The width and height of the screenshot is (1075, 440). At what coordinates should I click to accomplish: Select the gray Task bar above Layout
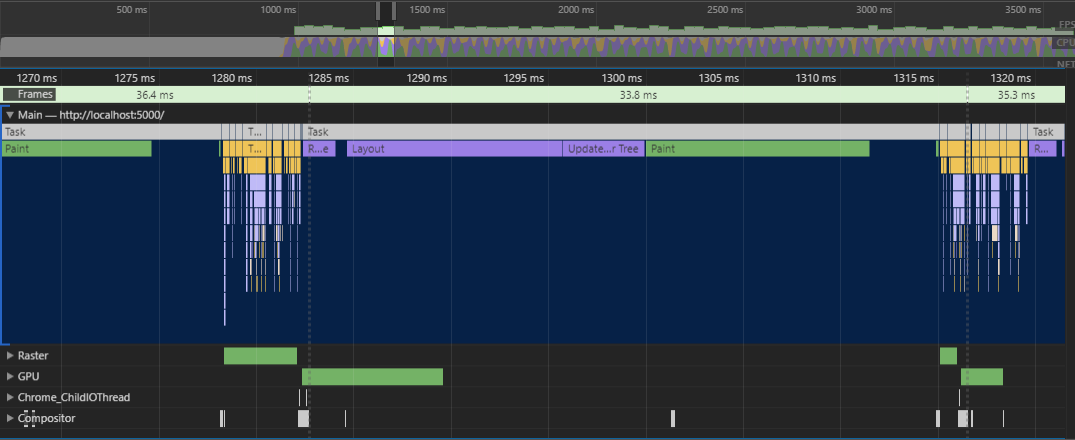pos(620,132)
